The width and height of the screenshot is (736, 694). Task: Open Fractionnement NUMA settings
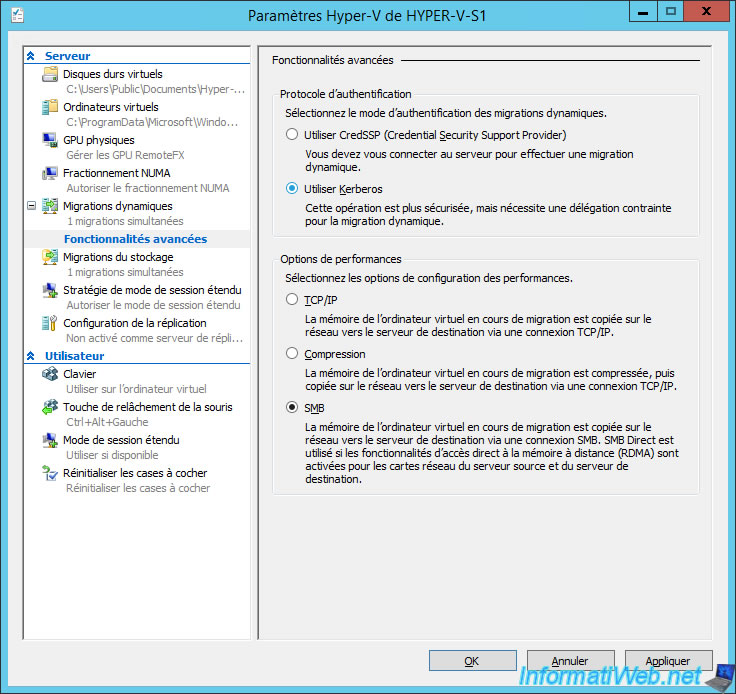pyautogui.click(x=116, y=173)
